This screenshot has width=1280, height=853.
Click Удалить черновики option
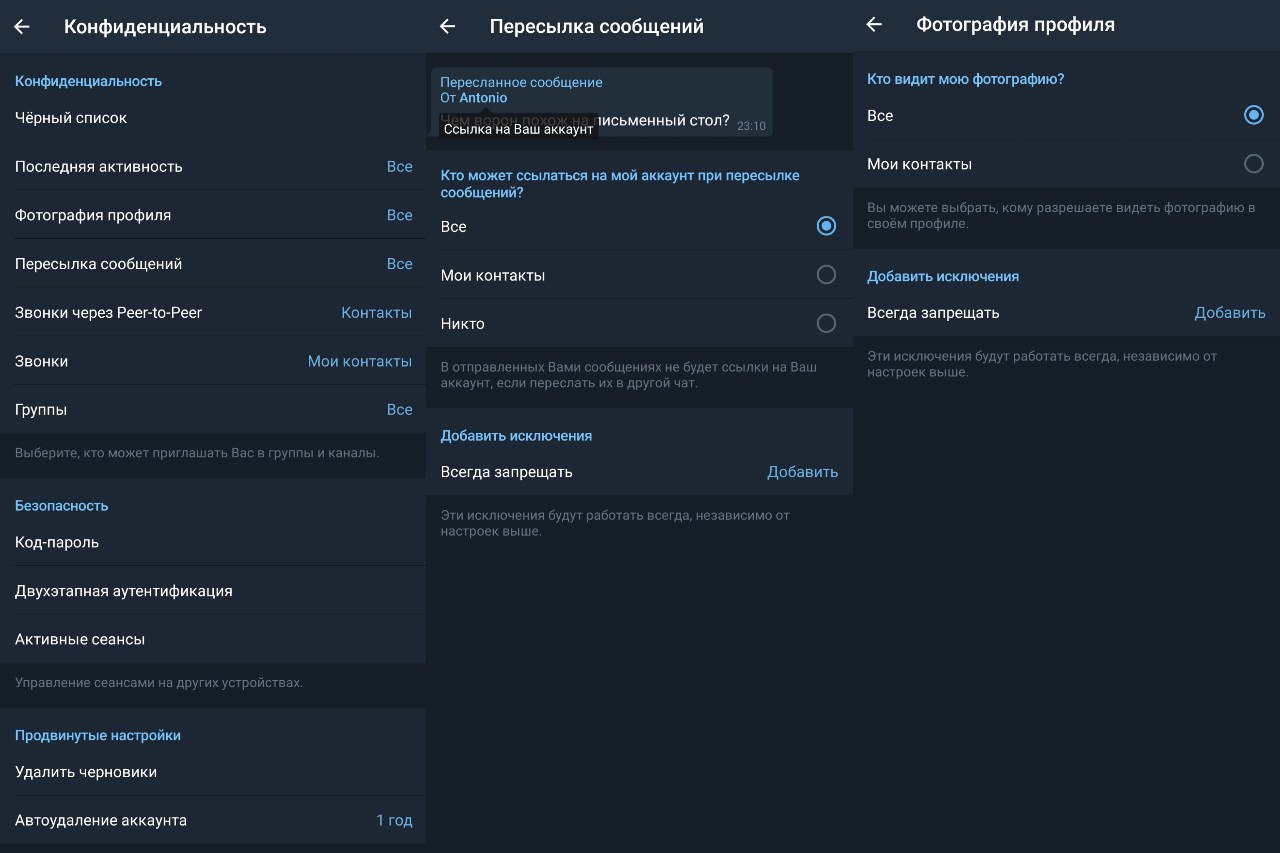(212, 772)
